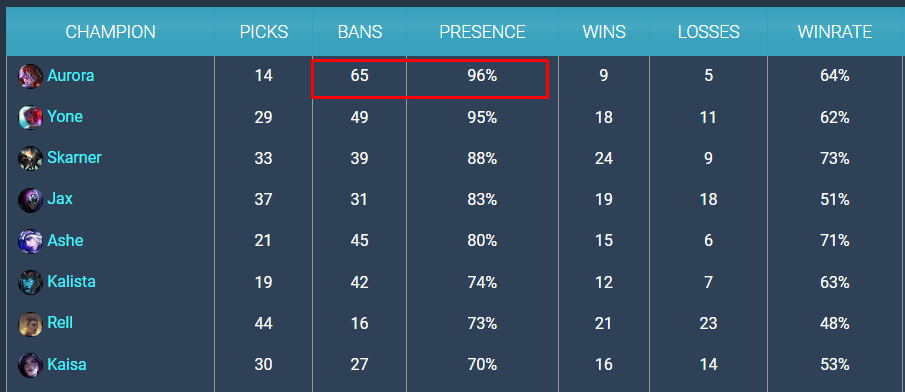The width and height of the screenshot is (905, 392).
Task: Open the Kalista champion name link
Action: click(72, 282)
